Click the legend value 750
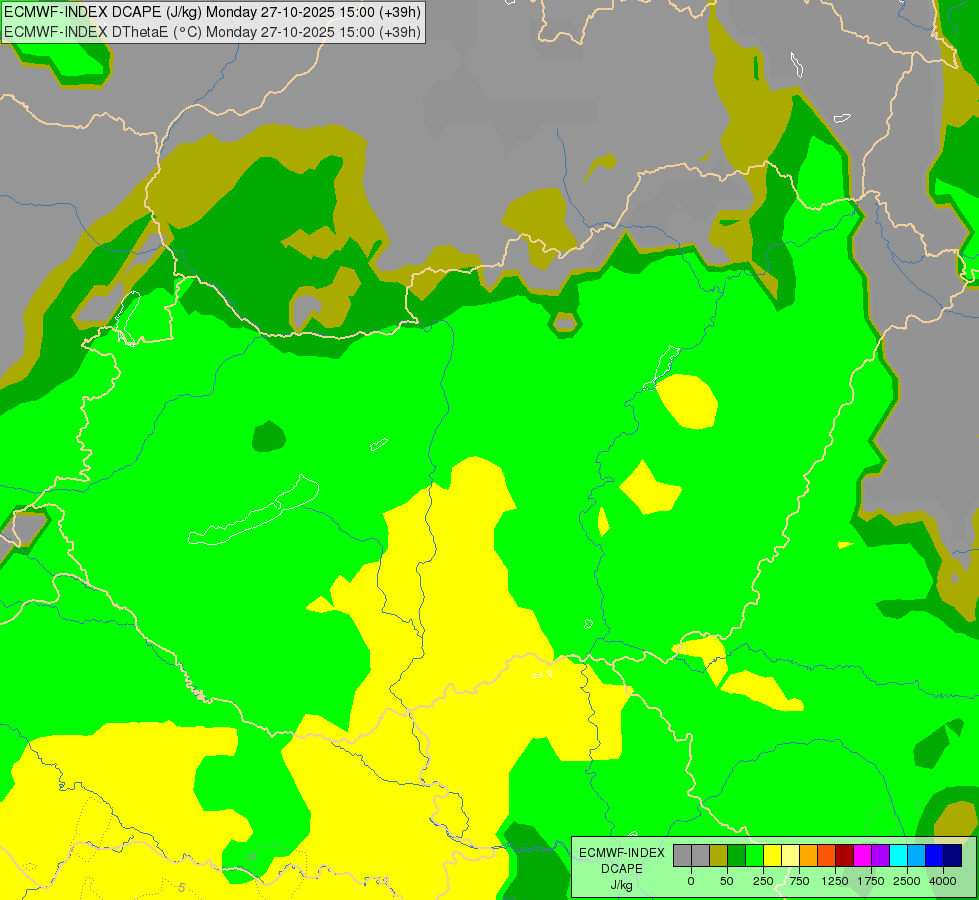This screenshot has height=900, width=979. point(799,881)
